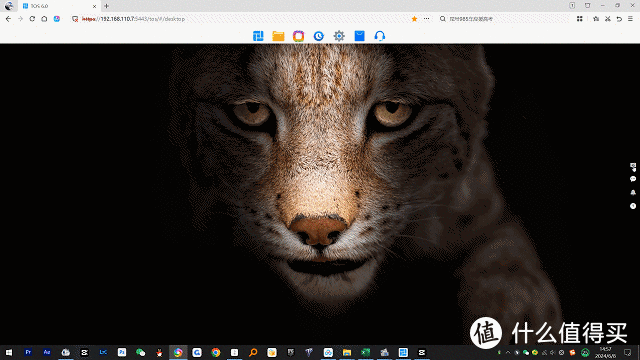Click the scissors screenshot tool icon
This screenshot has width=640, height=360.
pyautogui.click(x=608, y=19)
